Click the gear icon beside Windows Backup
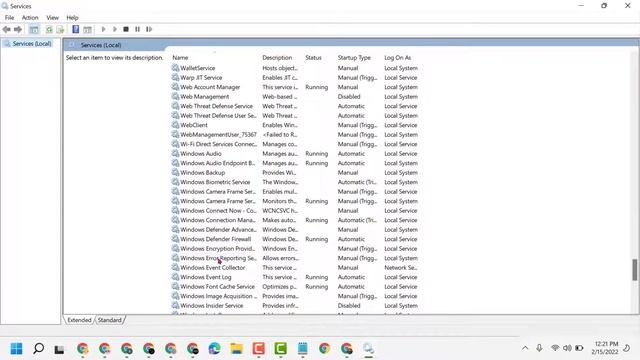Screen dimensions: 640x360 [x=175, y=172]
